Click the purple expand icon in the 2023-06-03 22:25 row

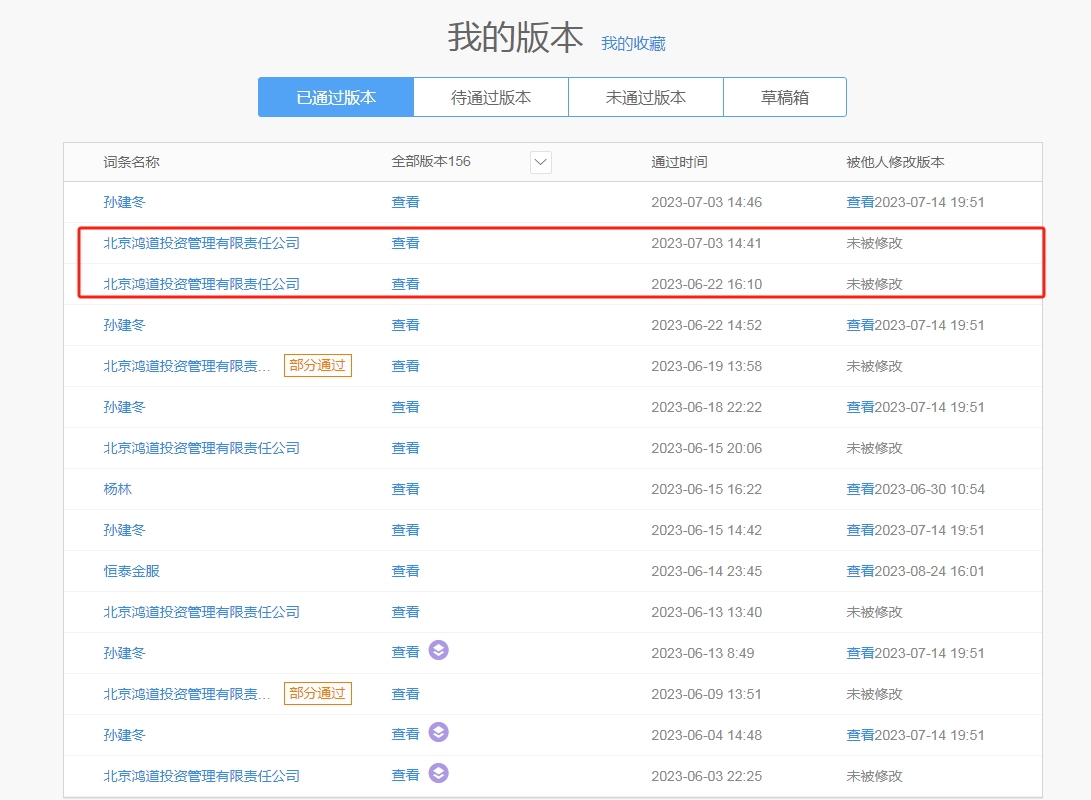click(x=438, y=774)
